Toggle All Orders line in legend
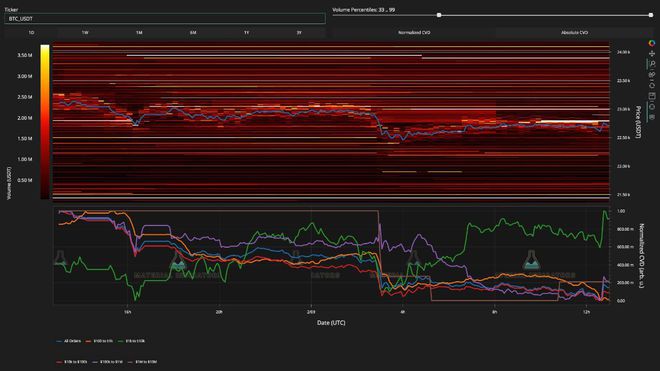Viewport: 660px width, 371px height. (x=69, y=341)
